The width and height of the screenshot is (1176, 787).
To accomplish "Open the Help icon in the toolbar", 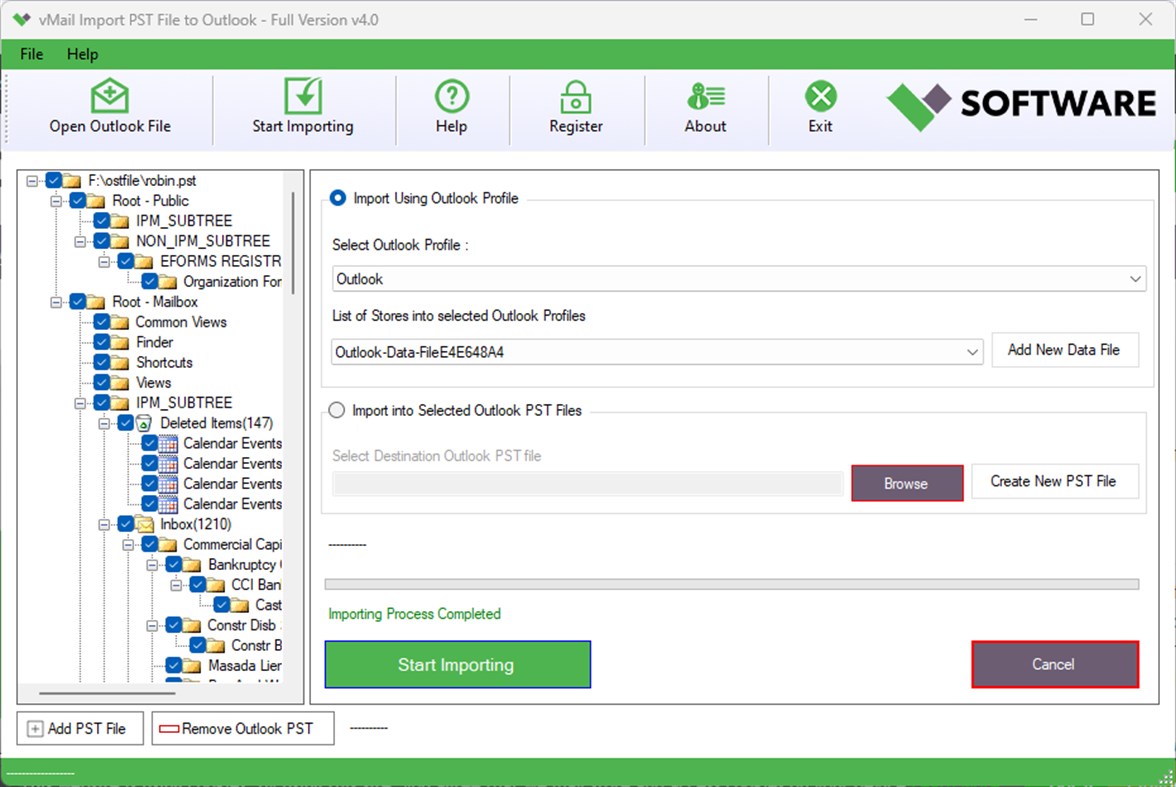I will 452,97.
